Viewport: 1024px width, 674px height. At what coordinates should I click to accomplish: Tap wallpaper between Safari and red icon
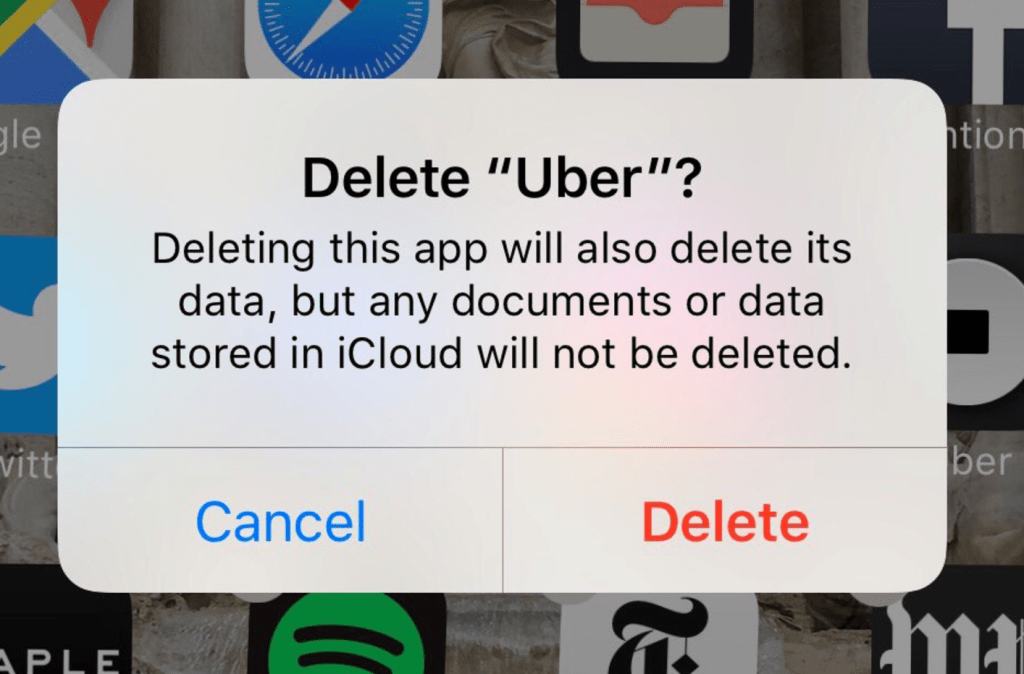point(499,38)
